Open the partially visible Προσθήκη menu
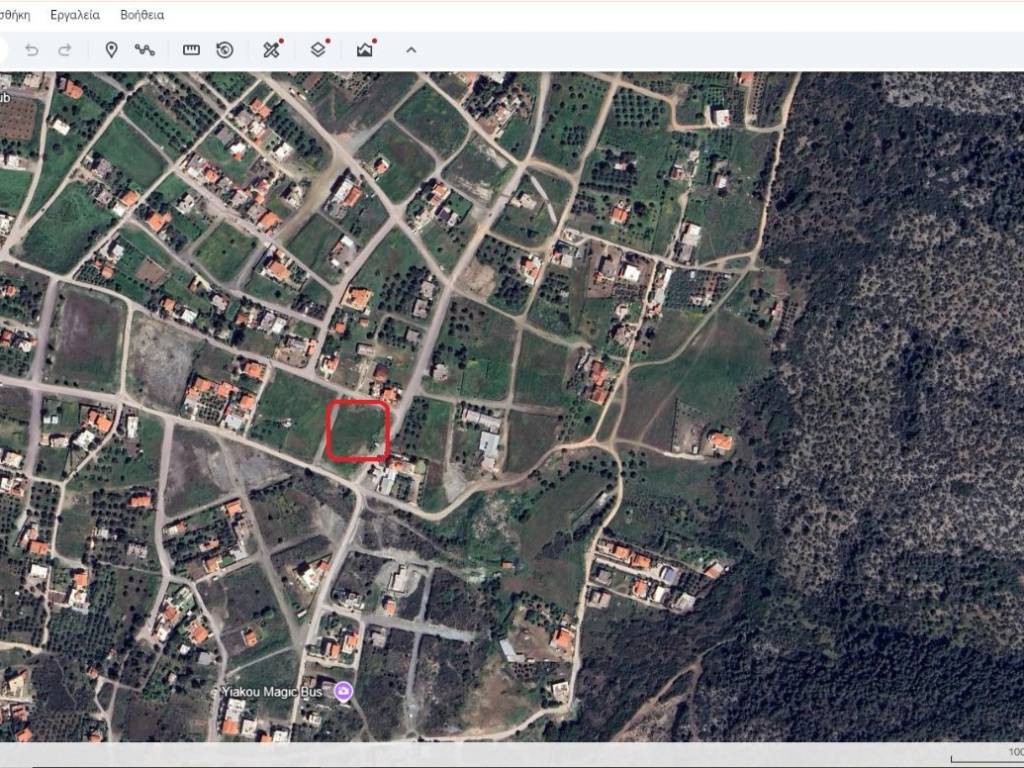The height and width of the screenshot is (768, 1024). pyautogui.click(x=14, y=15)
